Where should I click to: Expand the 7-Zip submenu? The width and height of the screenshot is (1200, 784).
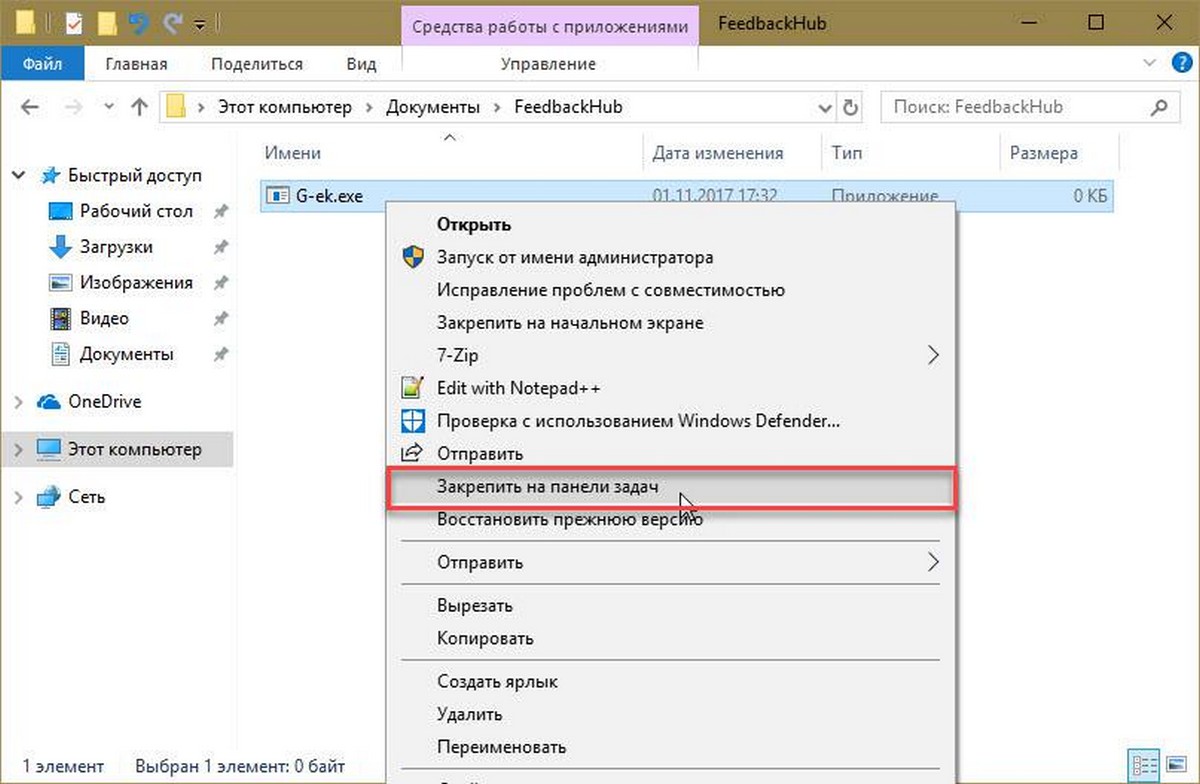point(933,355)
